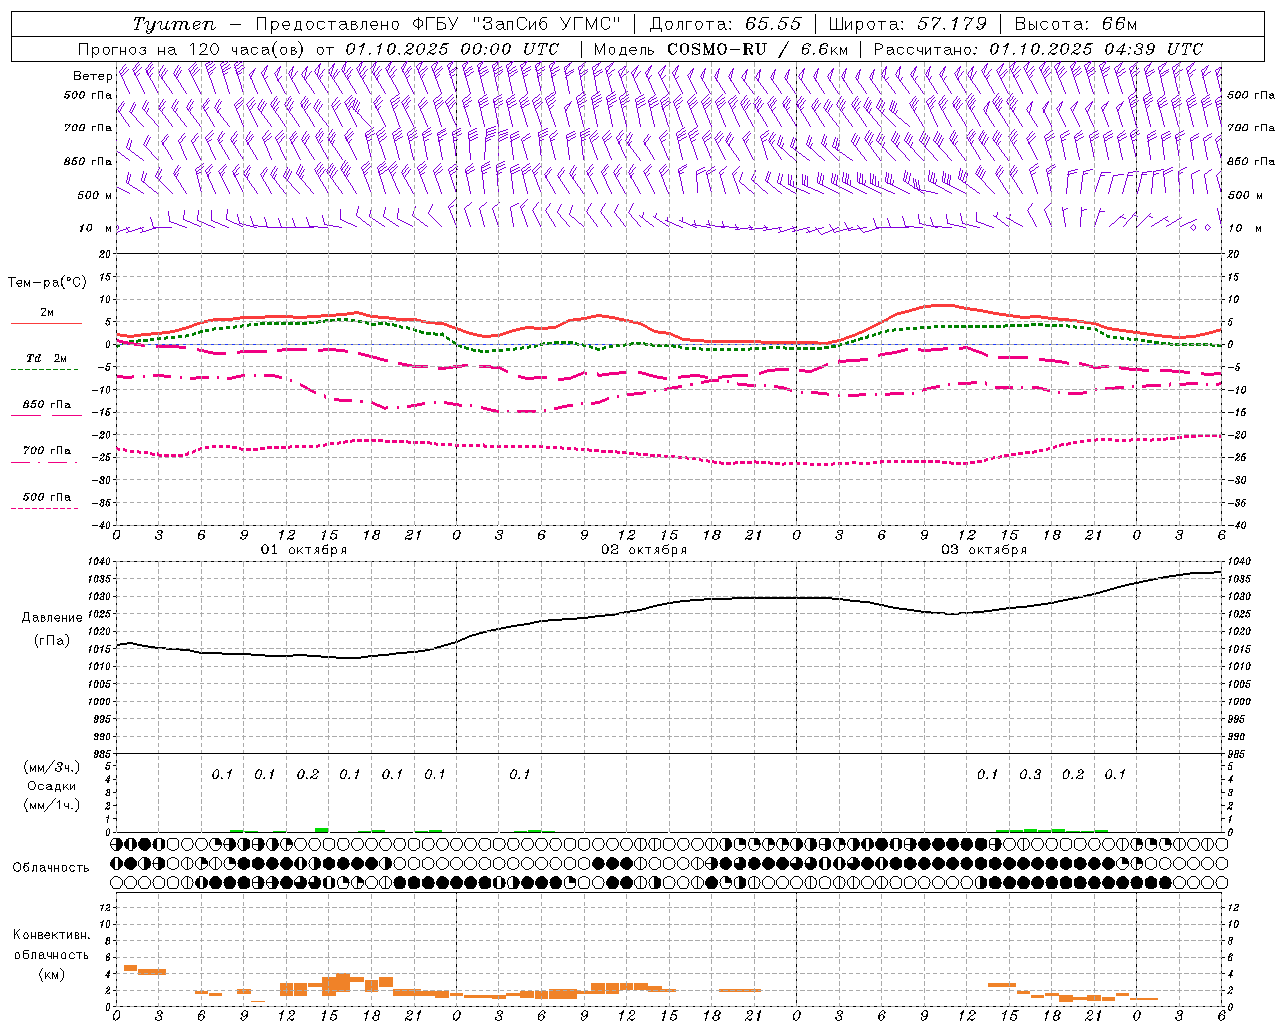Click the "01 октября" date label
Viewport: 1280px width, 1024px height.
[x=304, y=550]
